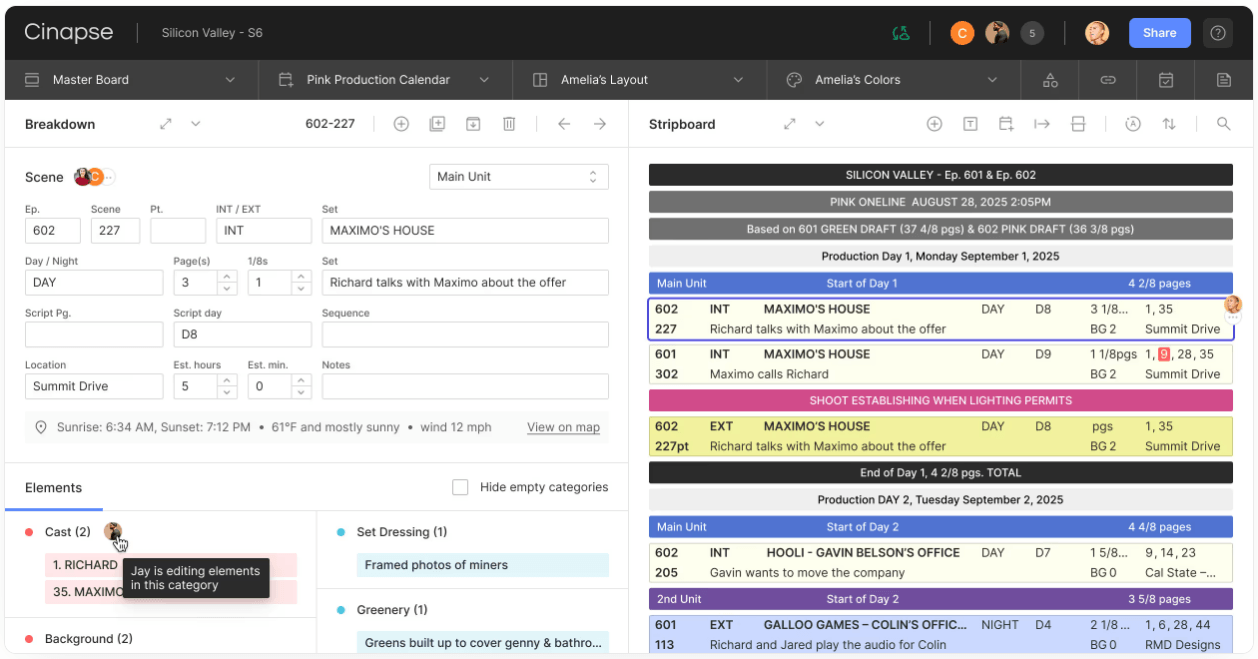Screen dimensions: 1258x659
Task: Open the document report icon in toolbar
Action: (1224, 80)
